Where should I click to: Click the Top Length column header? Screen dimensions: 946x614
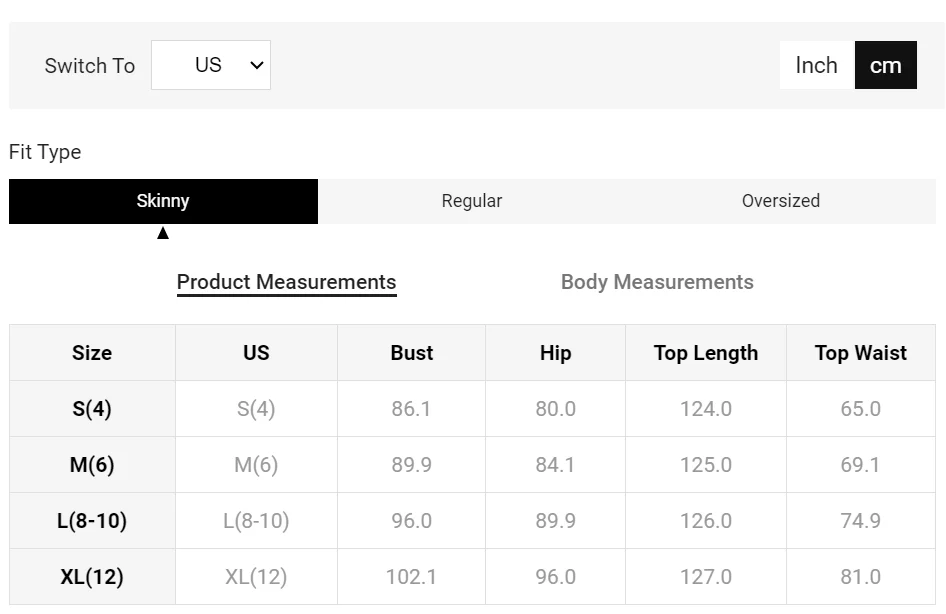[705, 353]
